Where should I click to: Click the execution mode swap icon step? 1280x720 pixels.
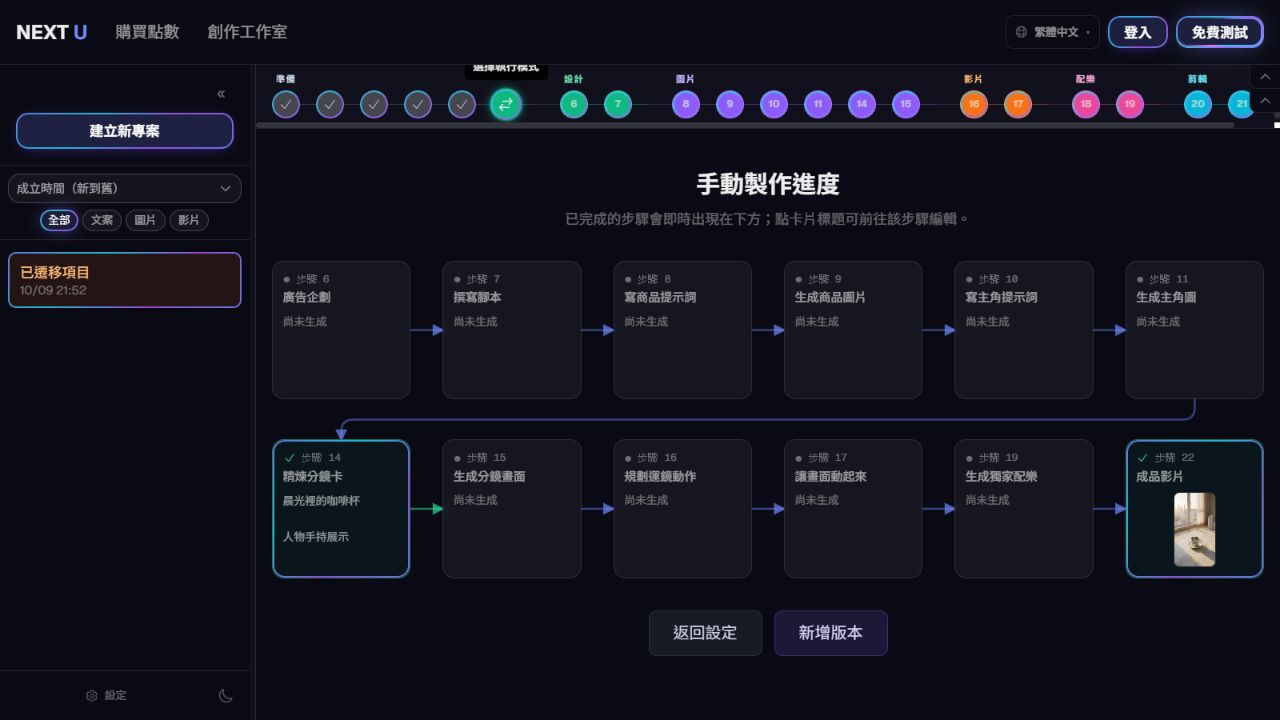coord(506,104)
